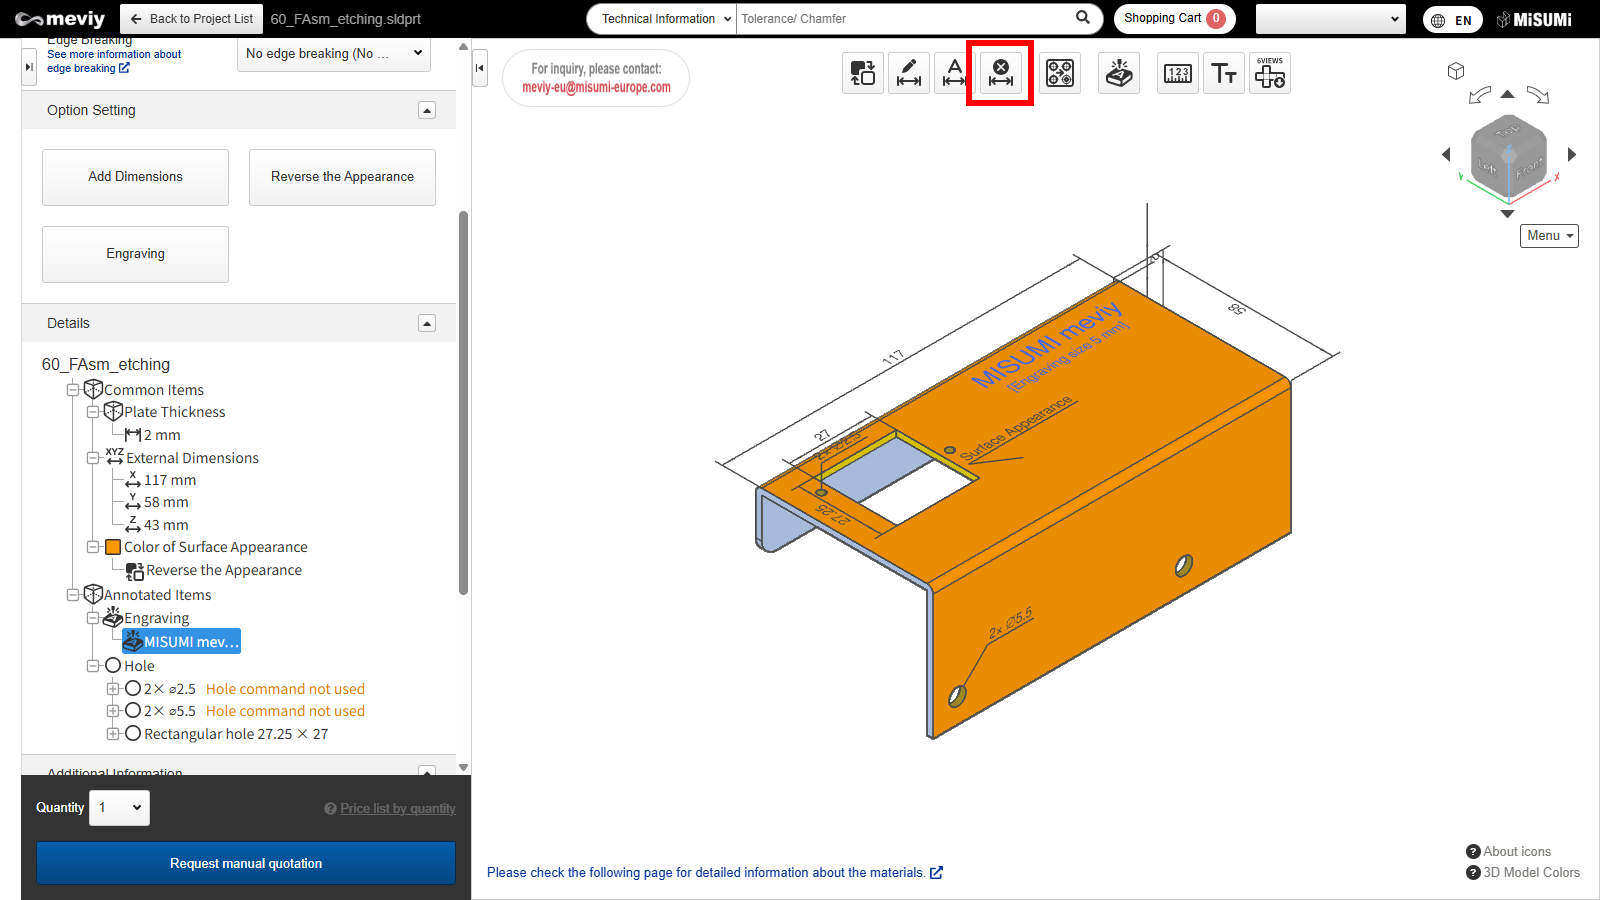
Task: Click the text size Tt icon
Action: click(x=1224, y=73)
